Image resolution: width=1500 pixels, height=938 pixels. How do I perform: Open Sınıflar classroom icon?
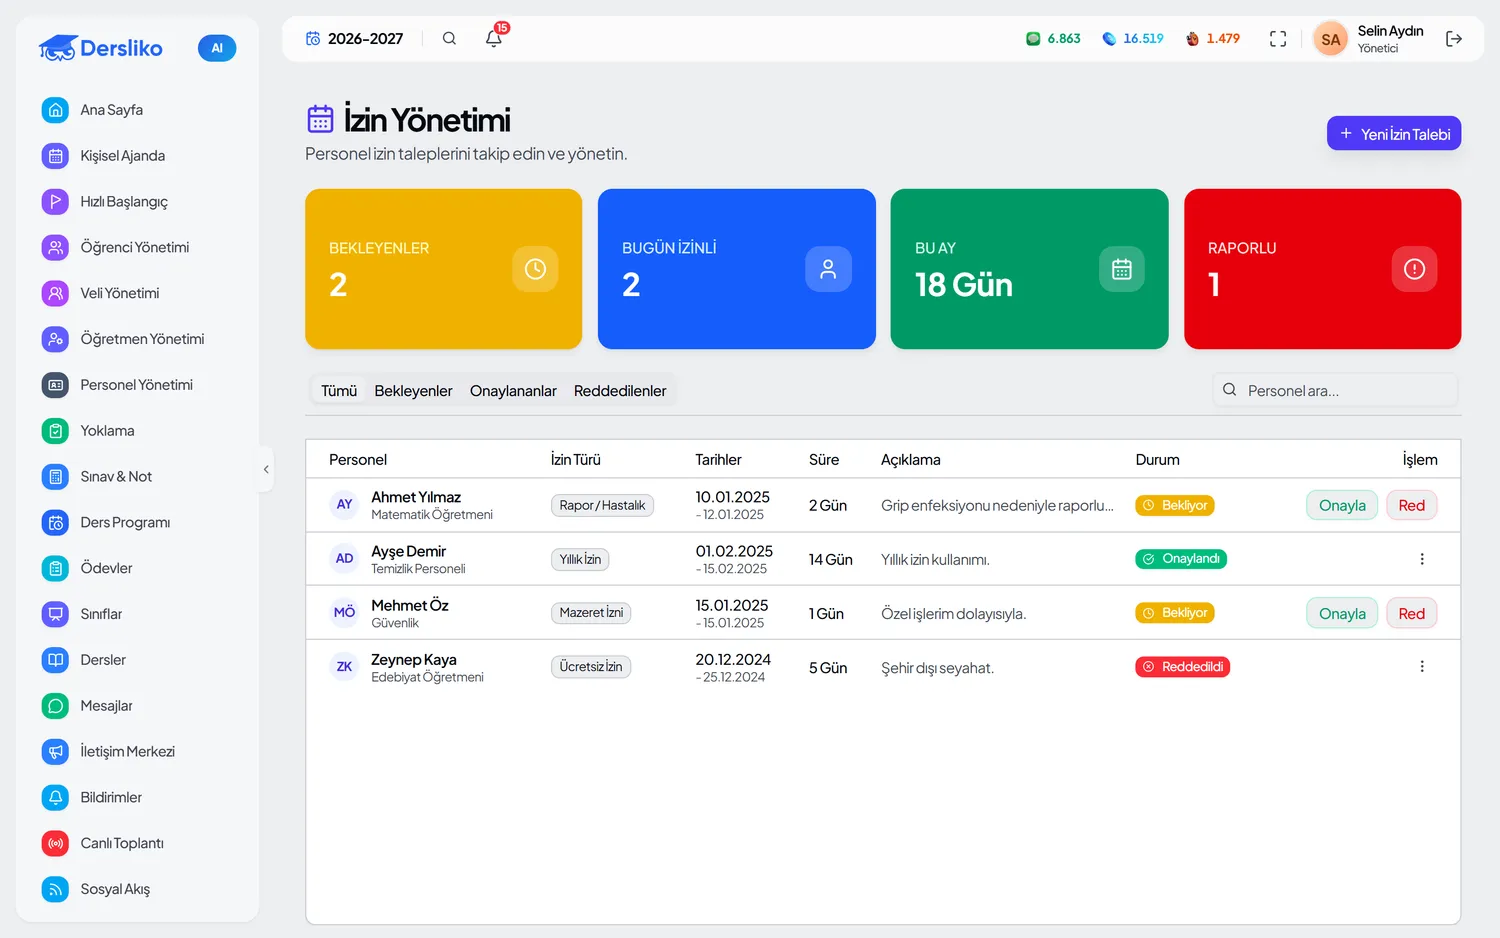[x=56, y=614]
